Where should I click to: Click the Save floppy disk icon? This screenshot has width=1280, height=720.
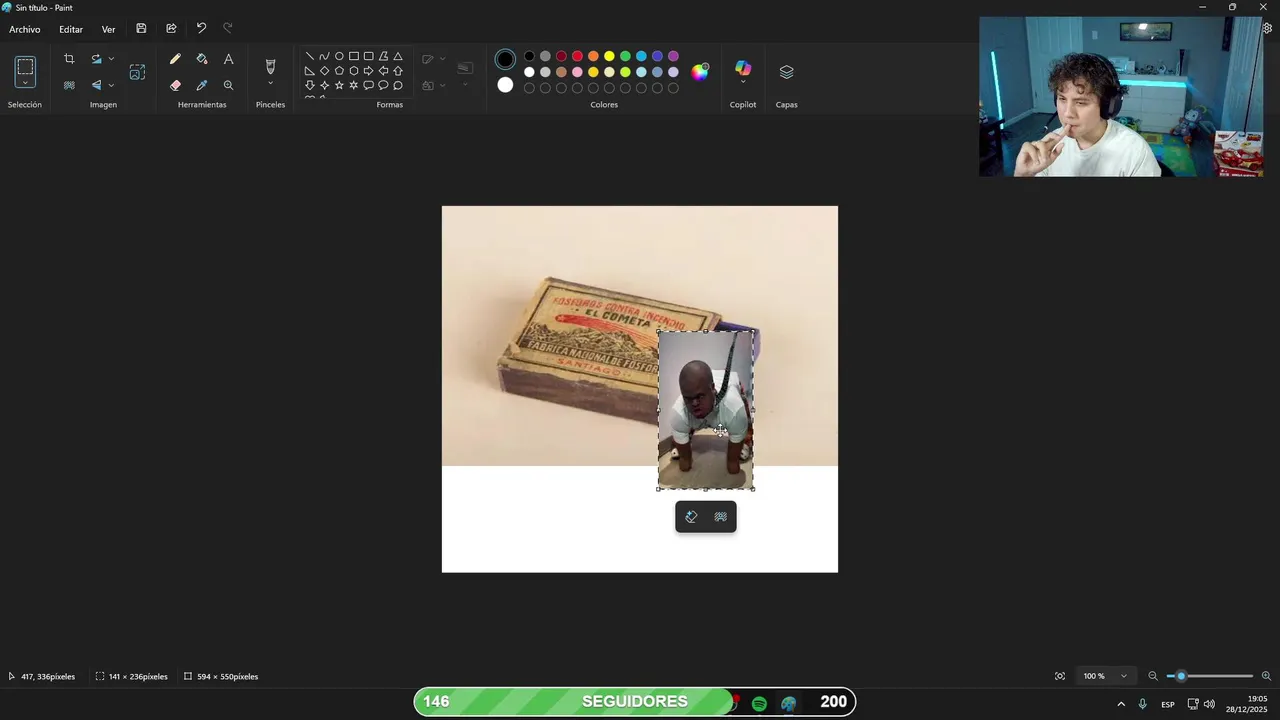pyautogui.click(x=141, y=29)
